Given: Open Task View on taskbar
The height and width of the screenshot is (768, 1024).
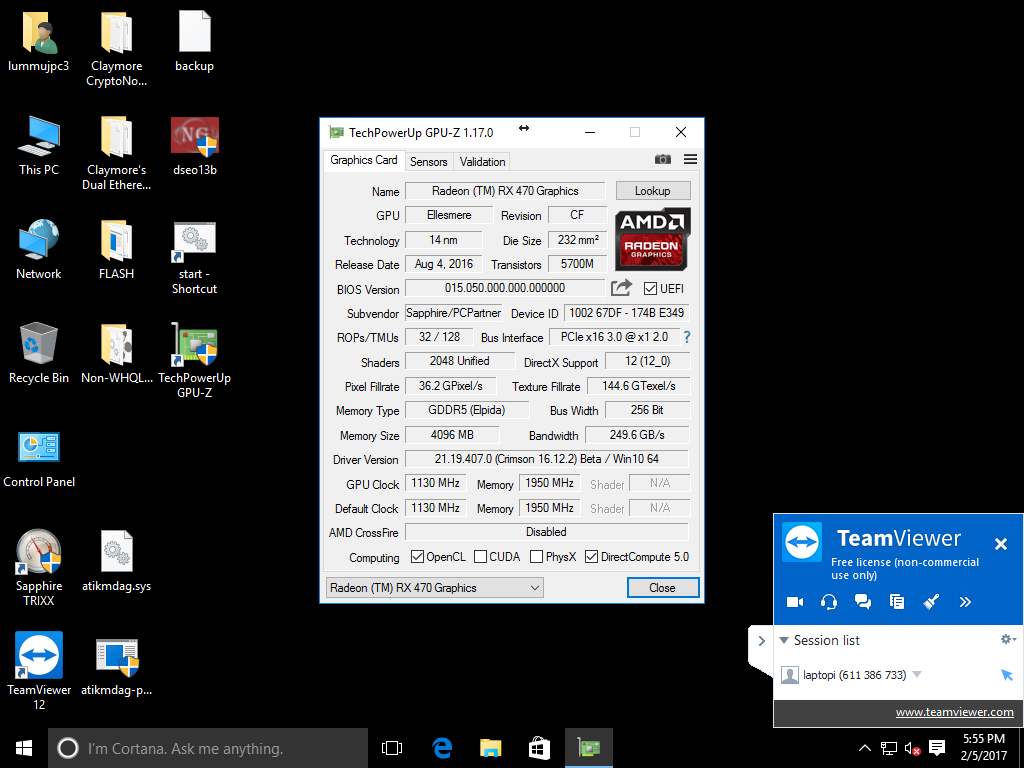Looking at the screenshot, I should coord(392,748).
